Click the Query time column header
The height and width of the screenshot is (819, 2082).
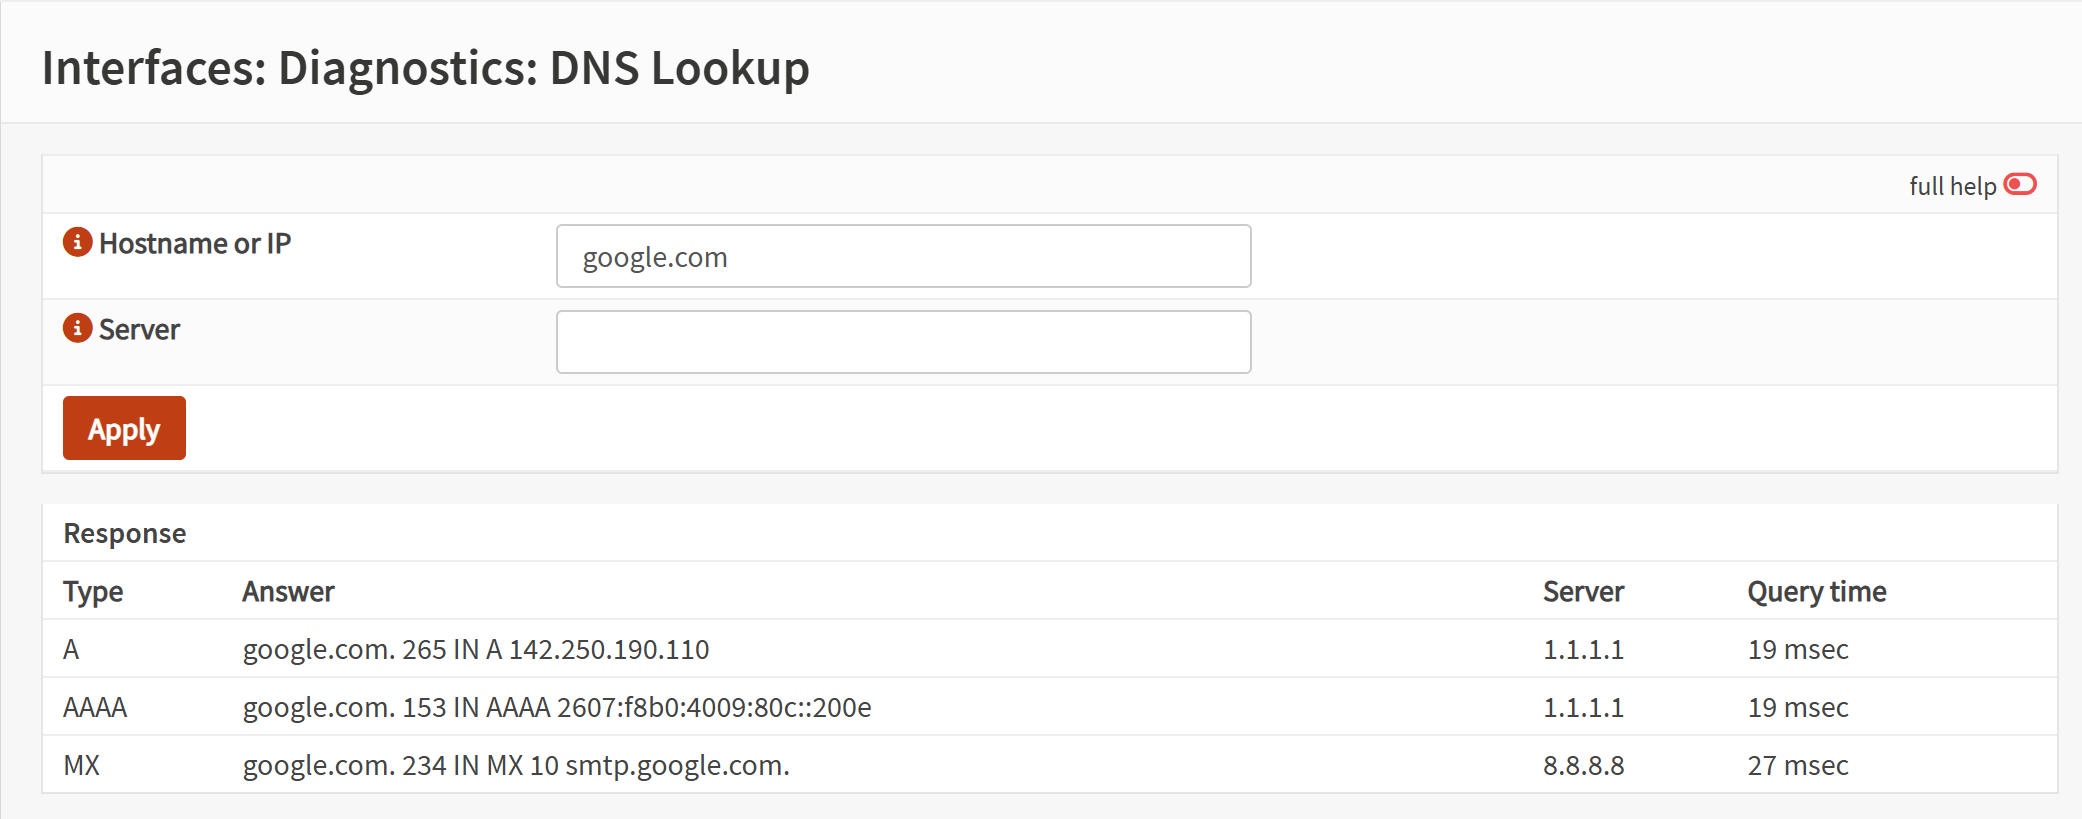coord(1816,592)
